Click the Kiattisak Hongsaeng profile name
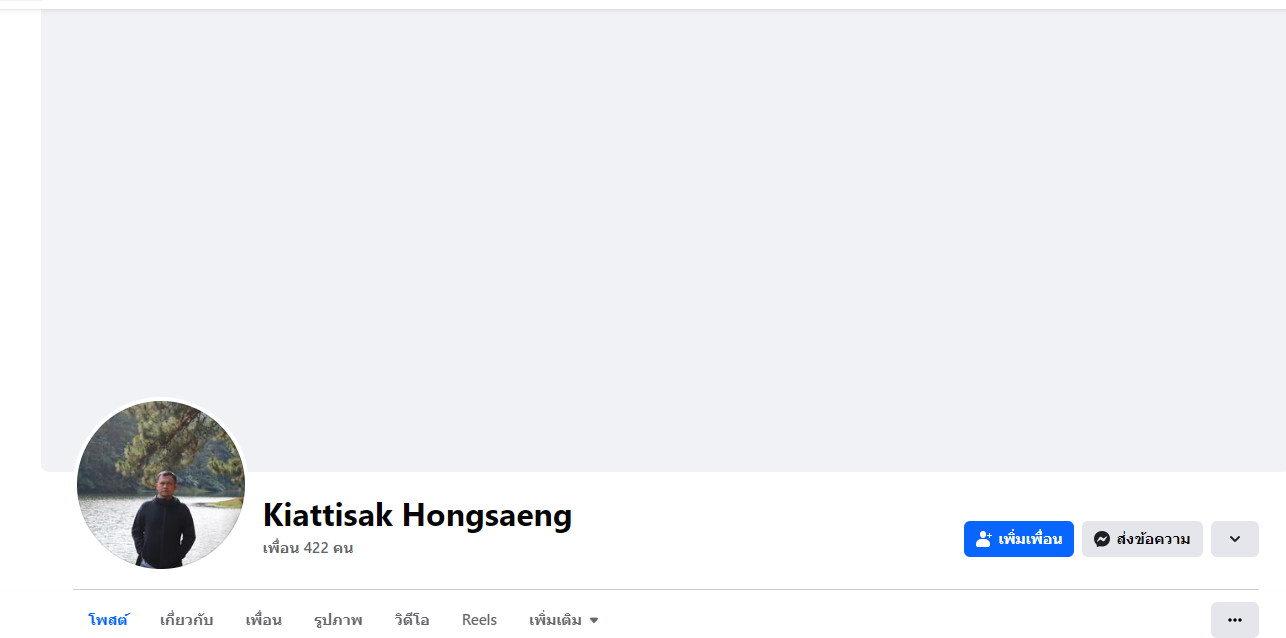Screen dimensions: 1286x638 [x=417, y=515]
